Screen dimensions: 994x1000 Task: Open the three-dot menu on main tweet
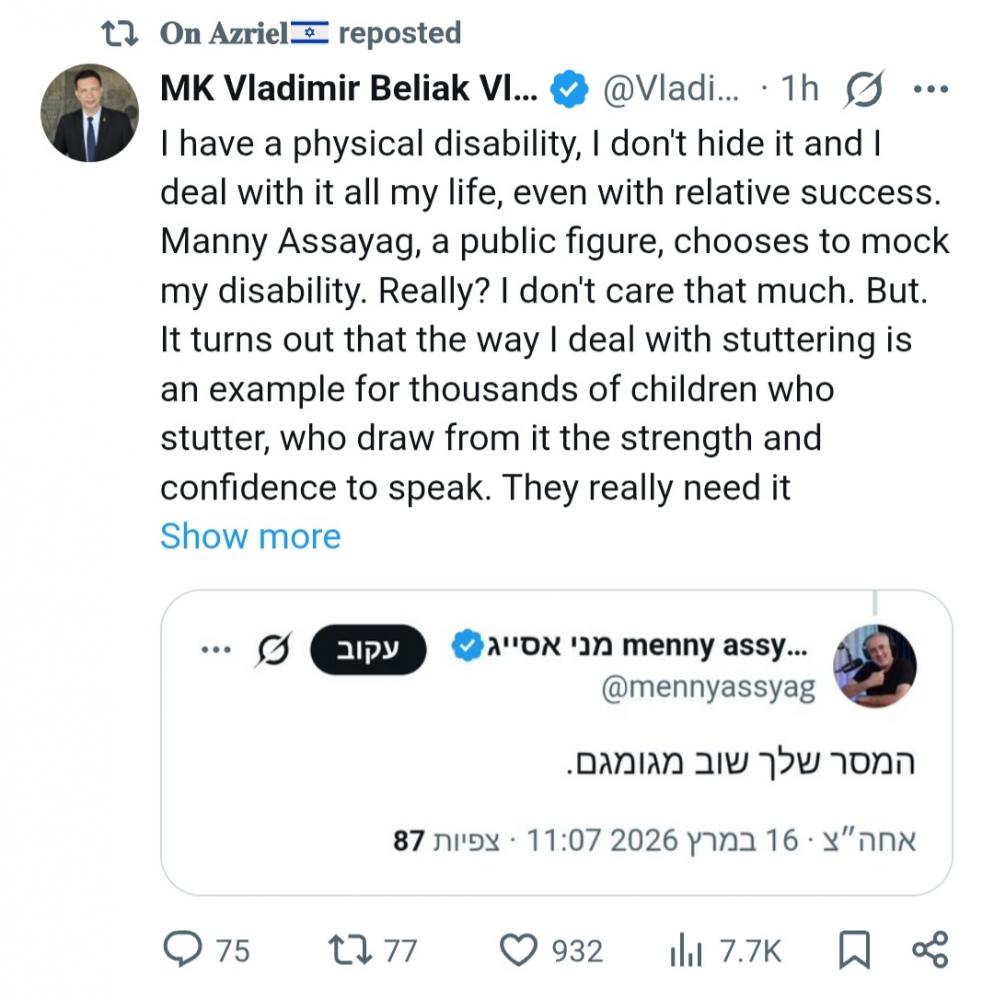[x=930, y=90]
